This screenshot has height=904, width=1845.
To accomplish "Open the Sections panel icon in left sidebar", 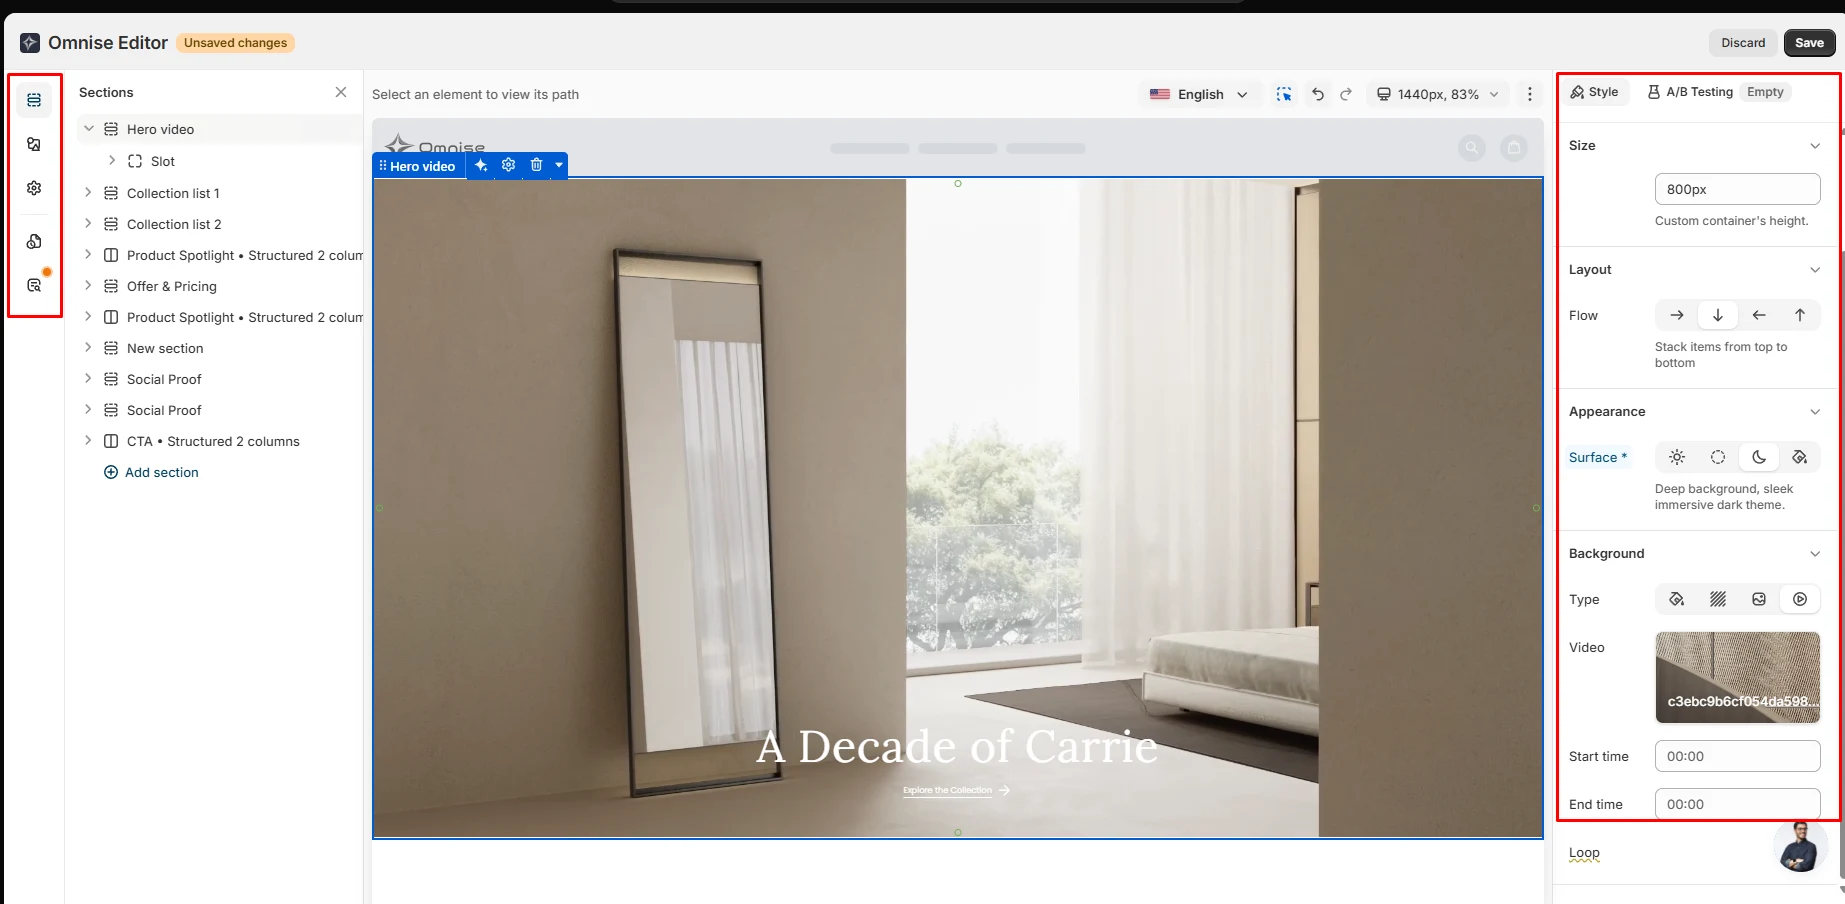I will (34, 100).
